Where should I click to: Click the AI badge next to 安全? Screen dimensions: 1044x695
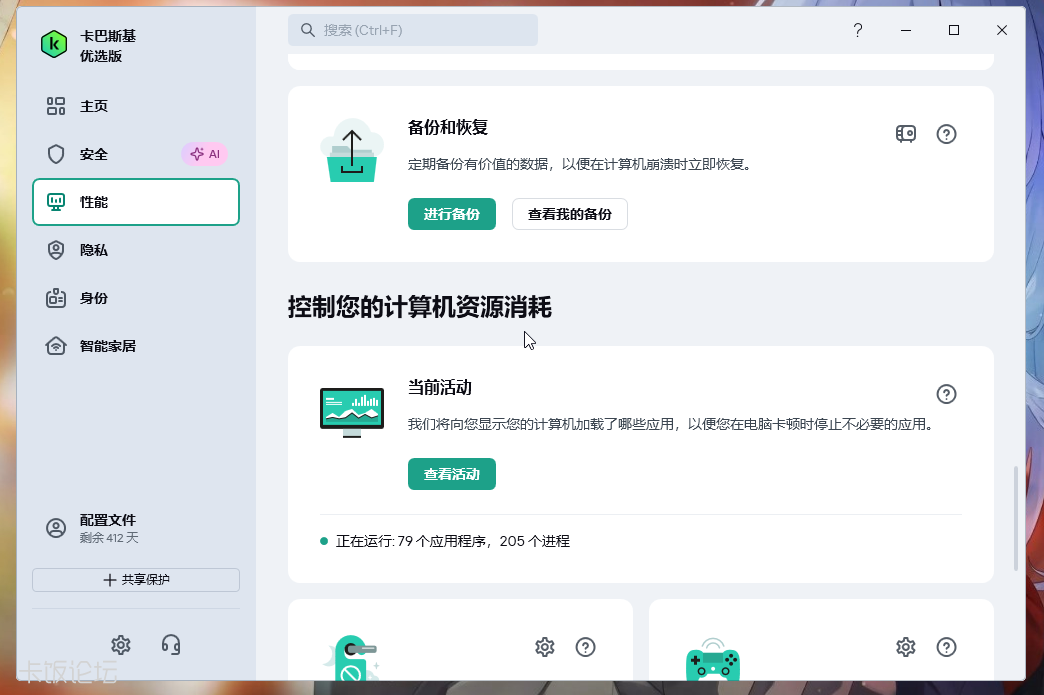coord(205,154)
